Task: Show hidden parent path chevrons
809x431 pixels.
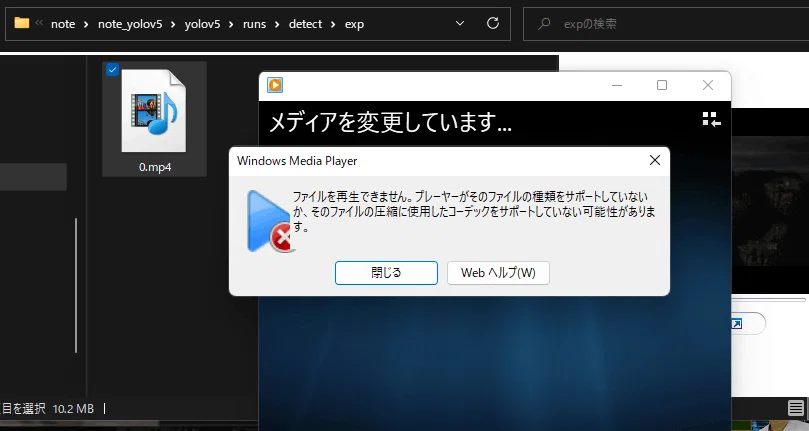Action: pyautogui.click(x=39, y=23)
